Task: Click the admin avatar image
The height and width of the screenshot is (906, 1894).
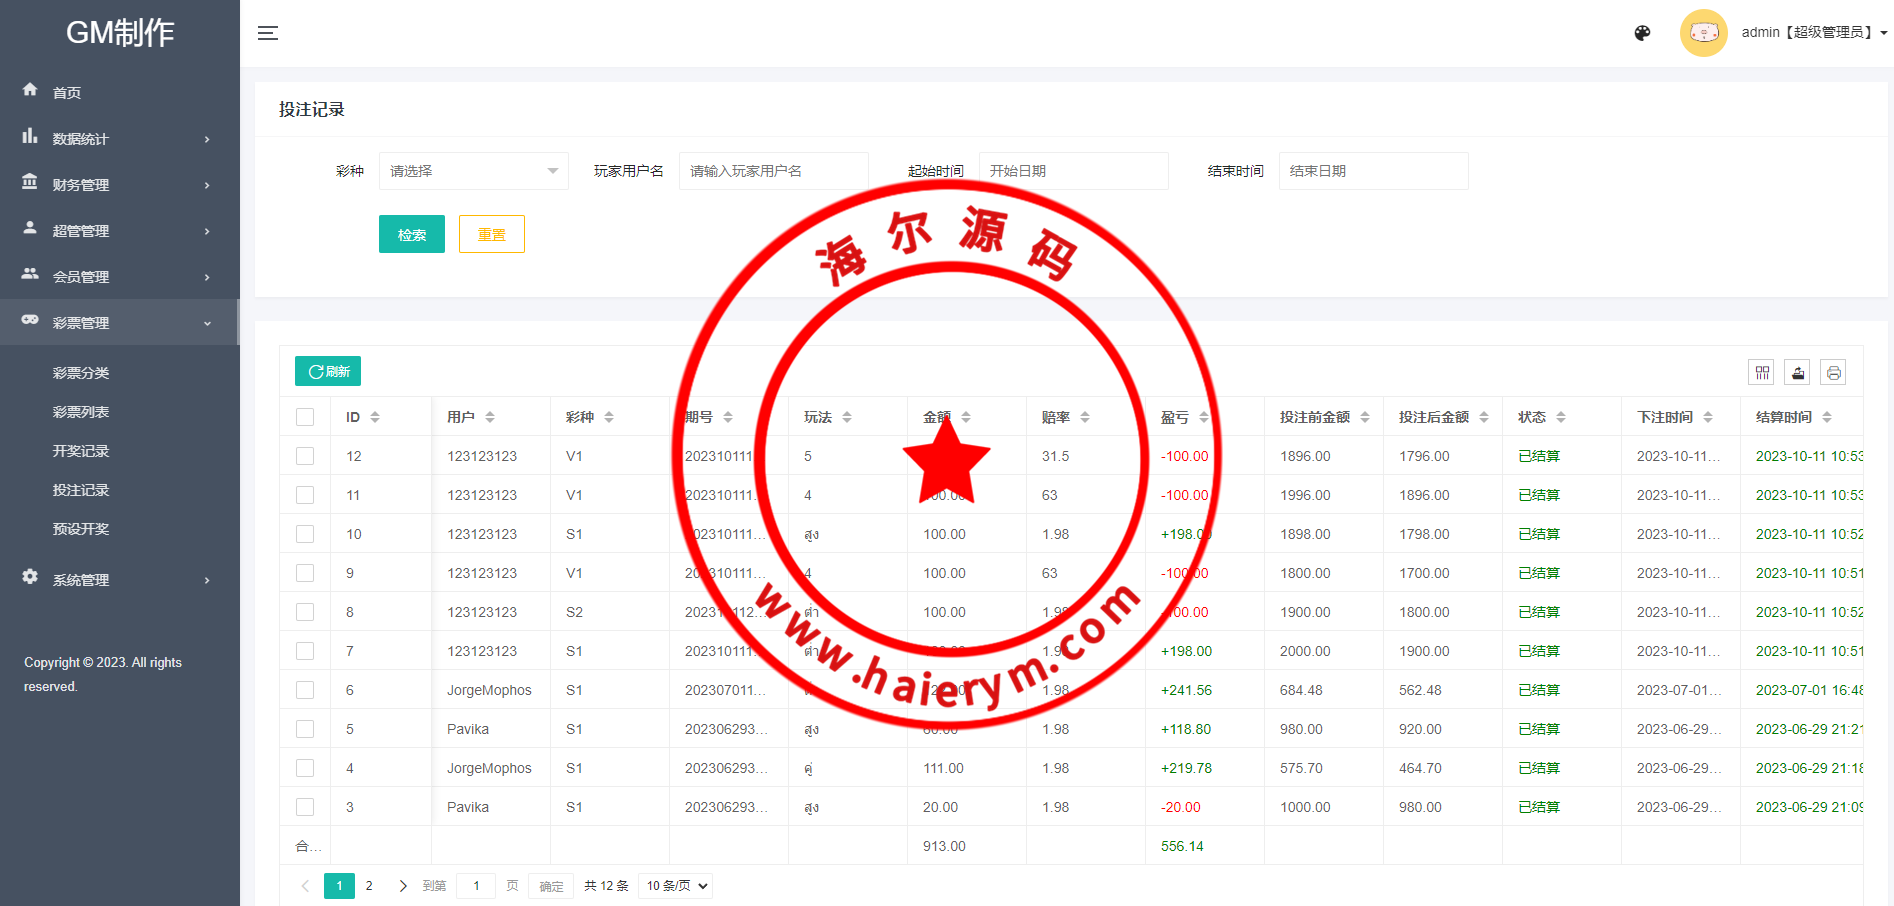Action: tap(1703, 33)
